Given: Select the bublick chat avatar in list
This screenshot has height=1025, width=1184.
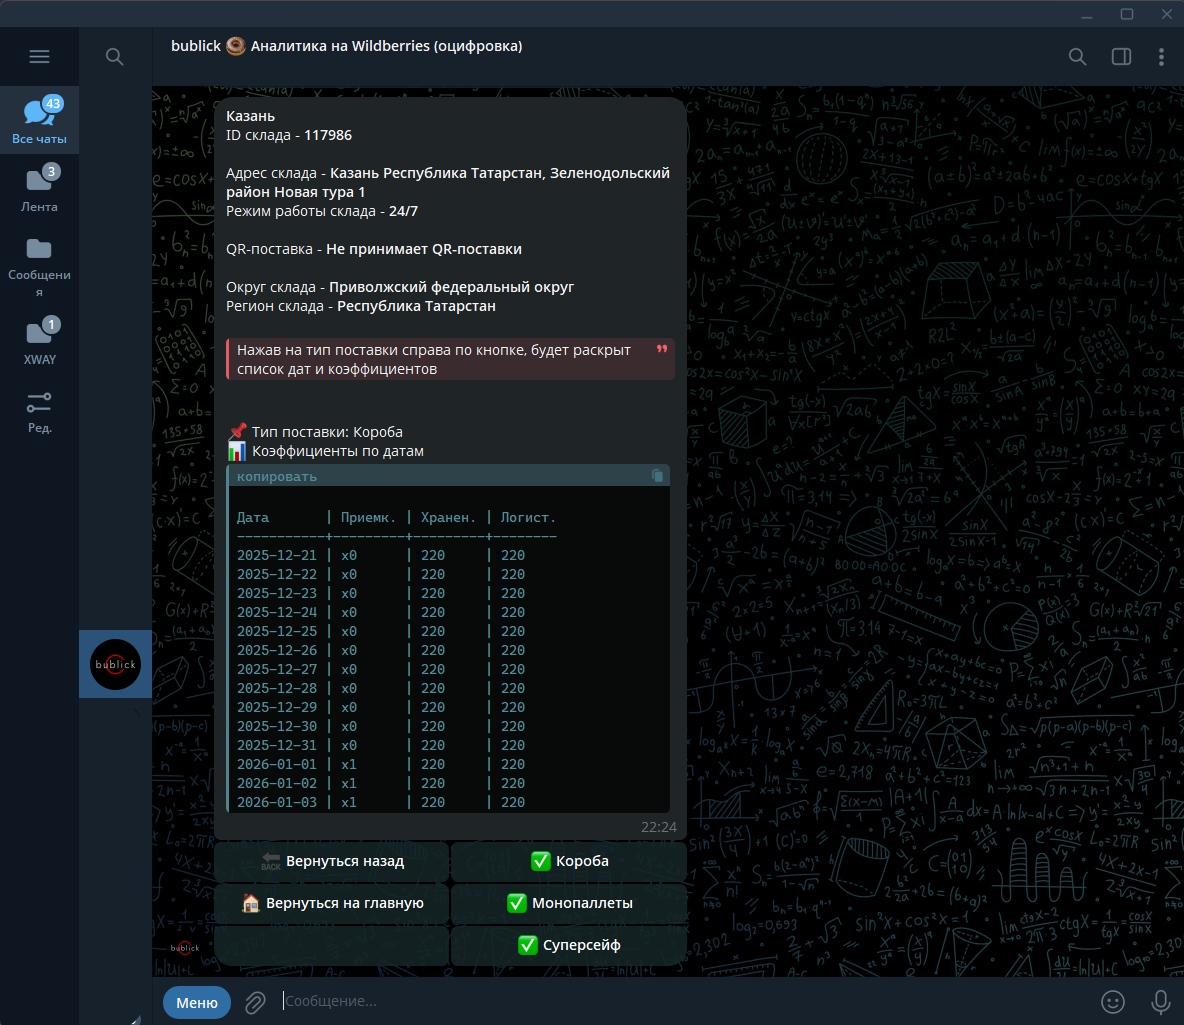Looking at the screenshot, I should 116,664.
